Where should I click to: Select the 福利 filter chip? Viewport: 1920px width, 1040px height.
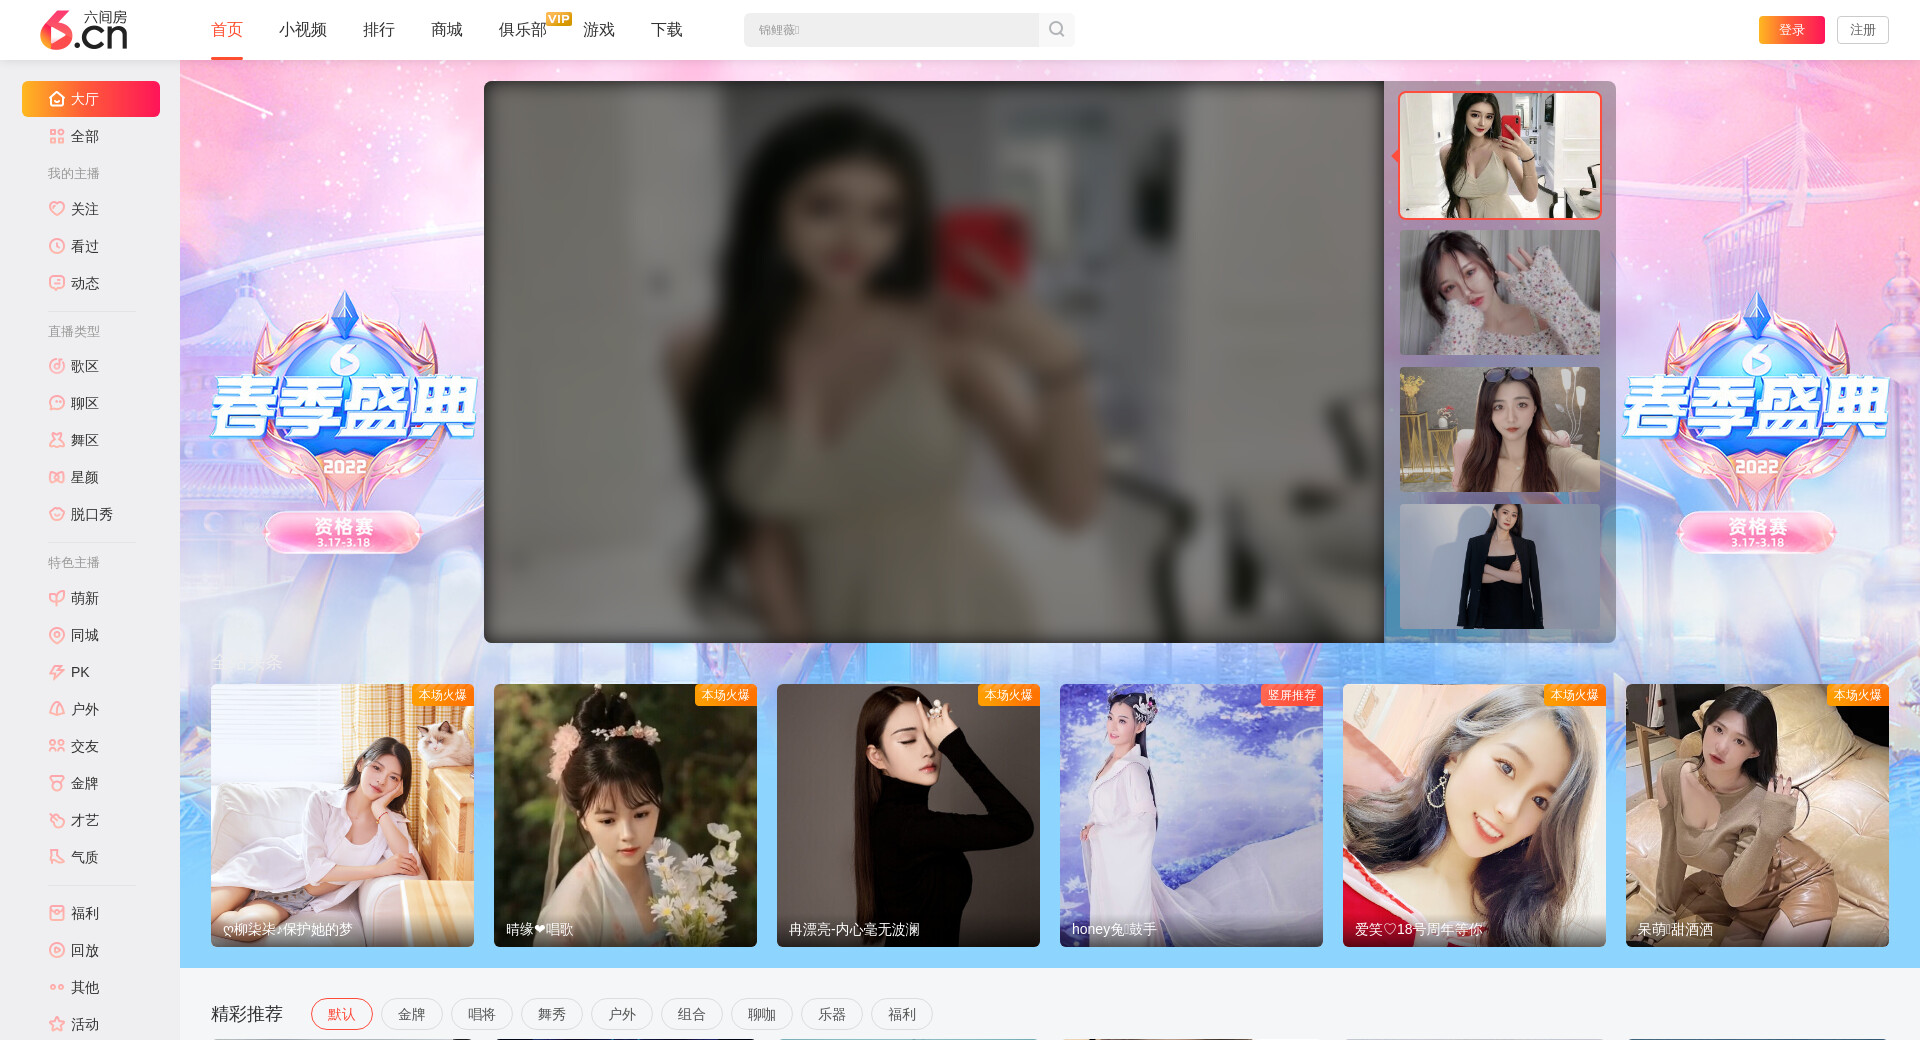tap(902, 1014)
